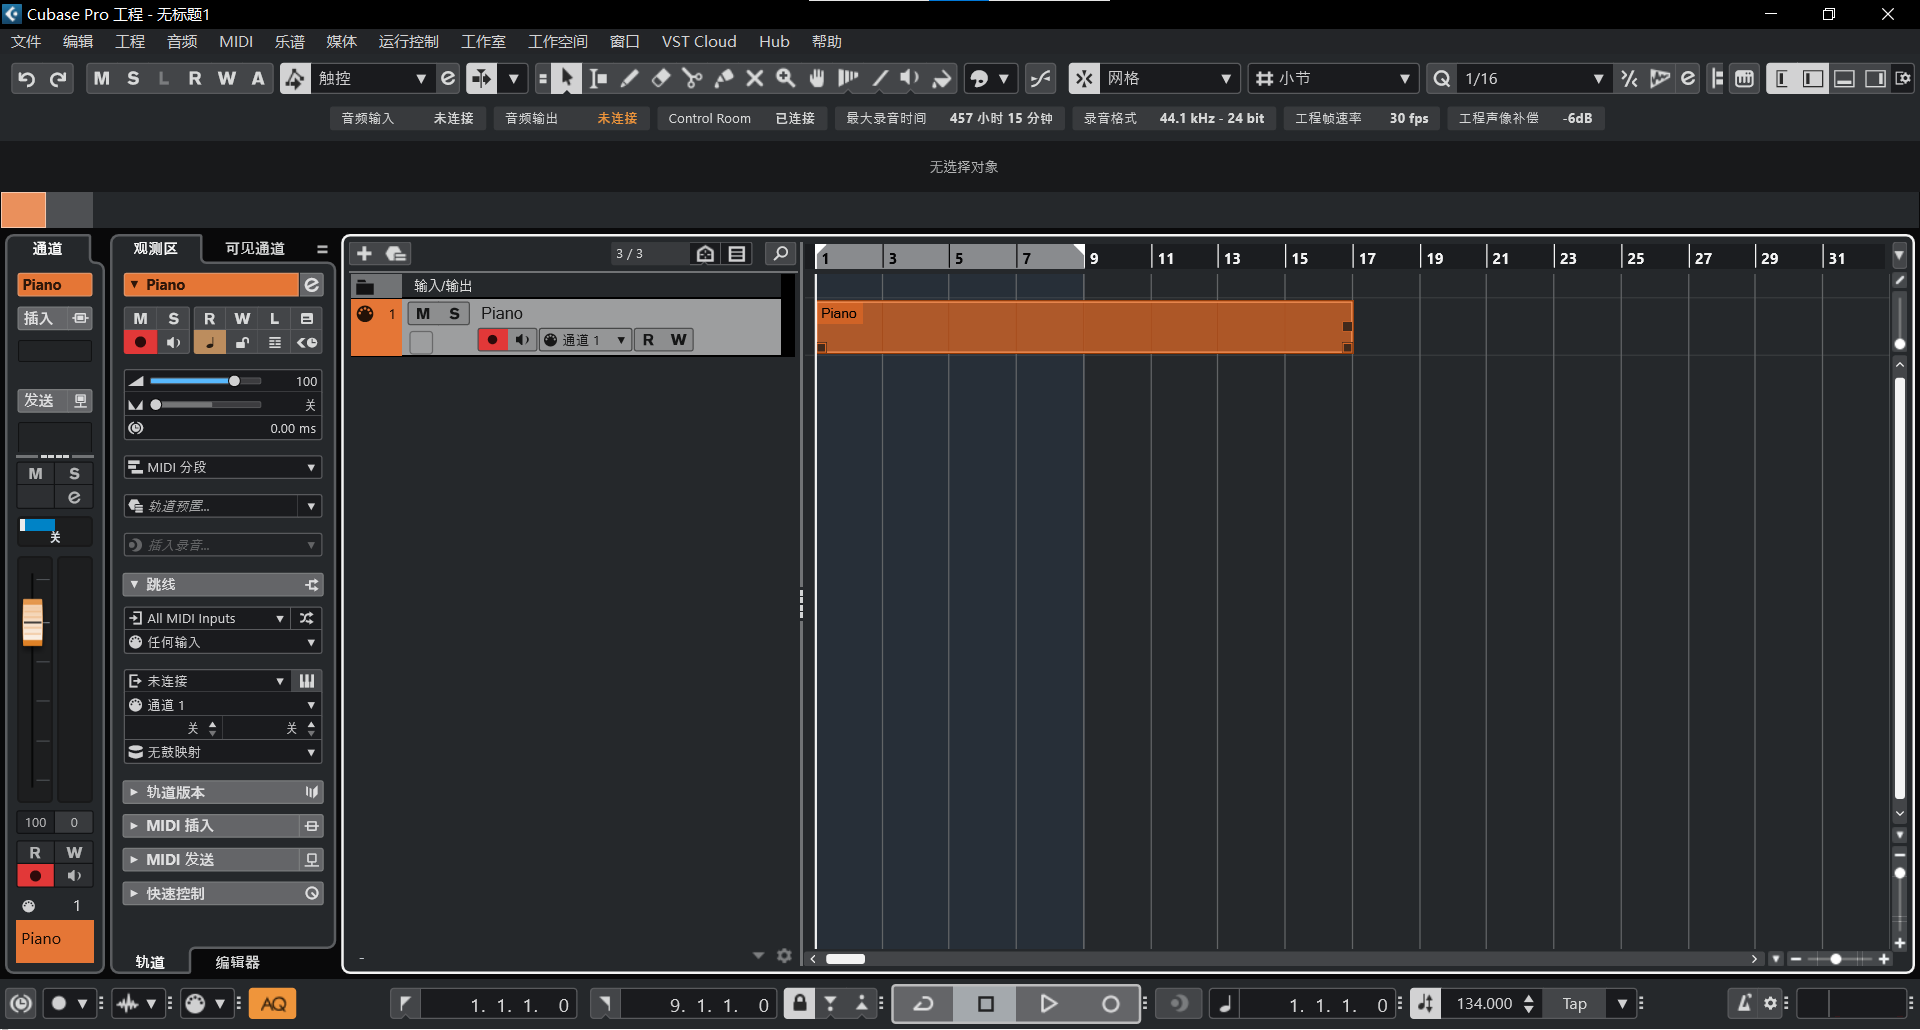Toggle monitor speaker on Piano track row
Image resolution: width=1920 pixels, height=1030 pixels.
point(522,340)
